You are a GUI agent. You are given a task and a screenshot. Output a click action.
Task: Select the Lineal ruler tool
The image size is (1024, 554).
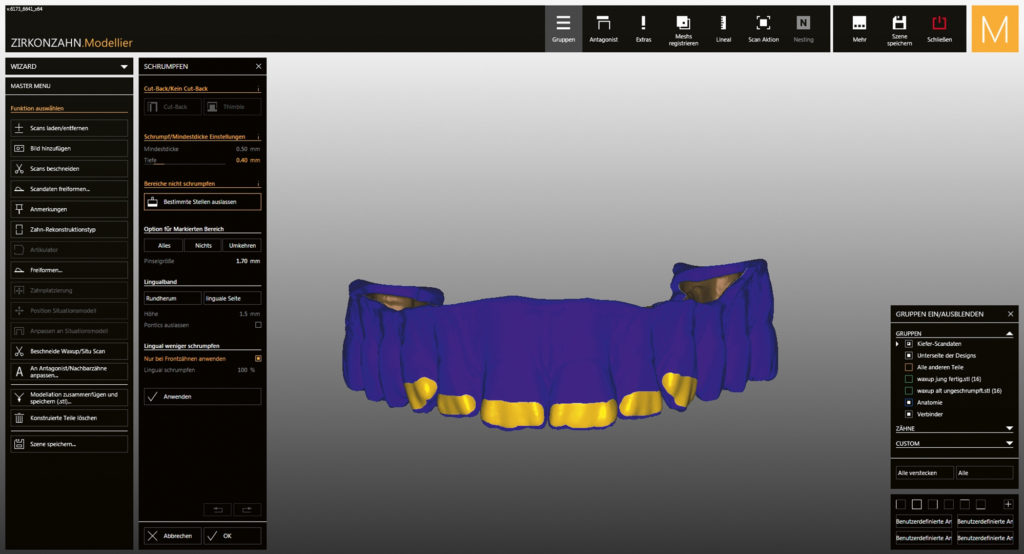point(723,29)
